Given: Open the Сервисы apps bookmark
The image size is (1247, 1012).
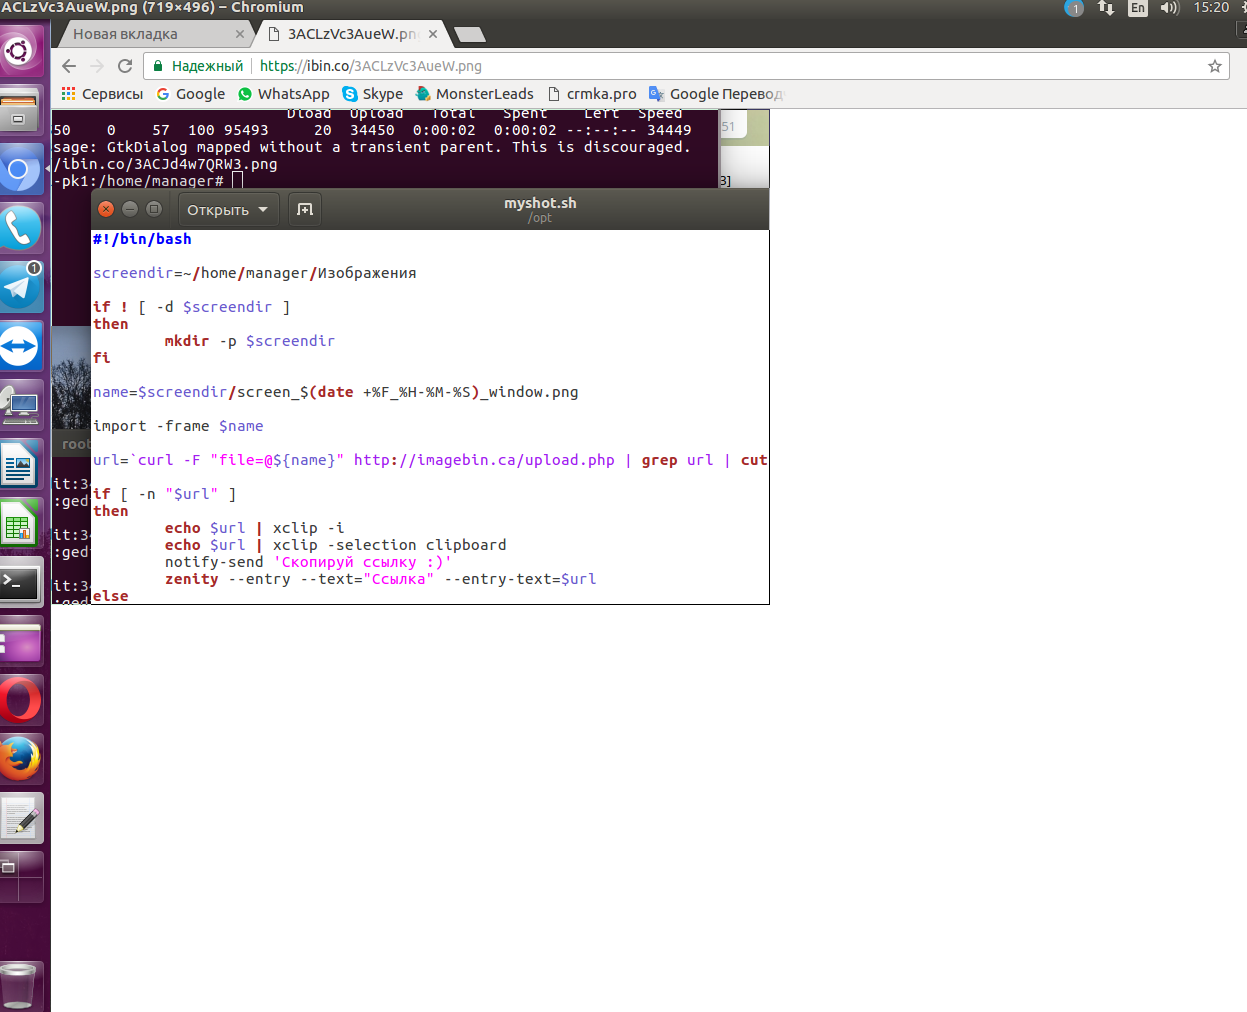Looking at the screenshot, I should (x=102, y=94).
